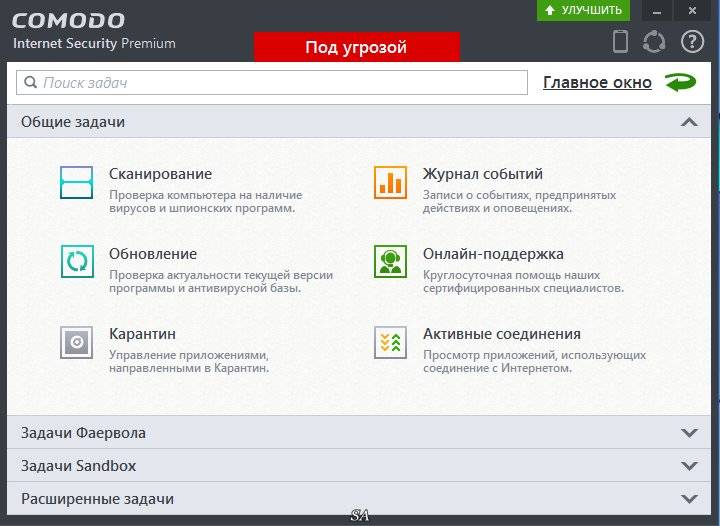
Task: Click the COMODO logo in header
Action: 68,21
